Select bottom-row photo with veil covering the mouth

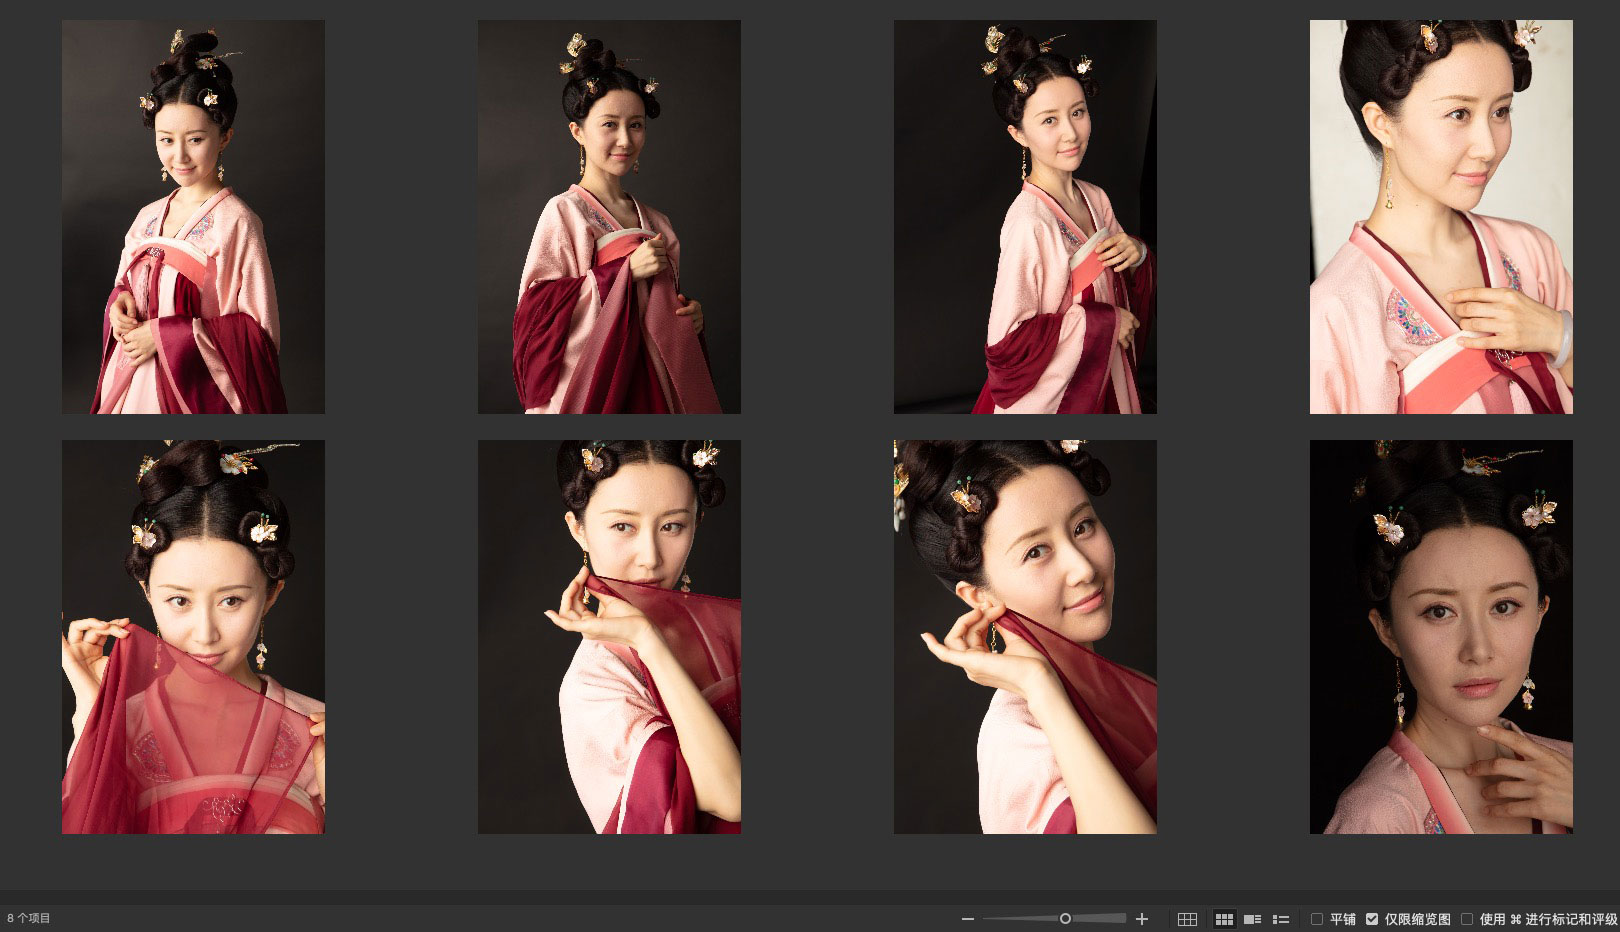[609, 637]
